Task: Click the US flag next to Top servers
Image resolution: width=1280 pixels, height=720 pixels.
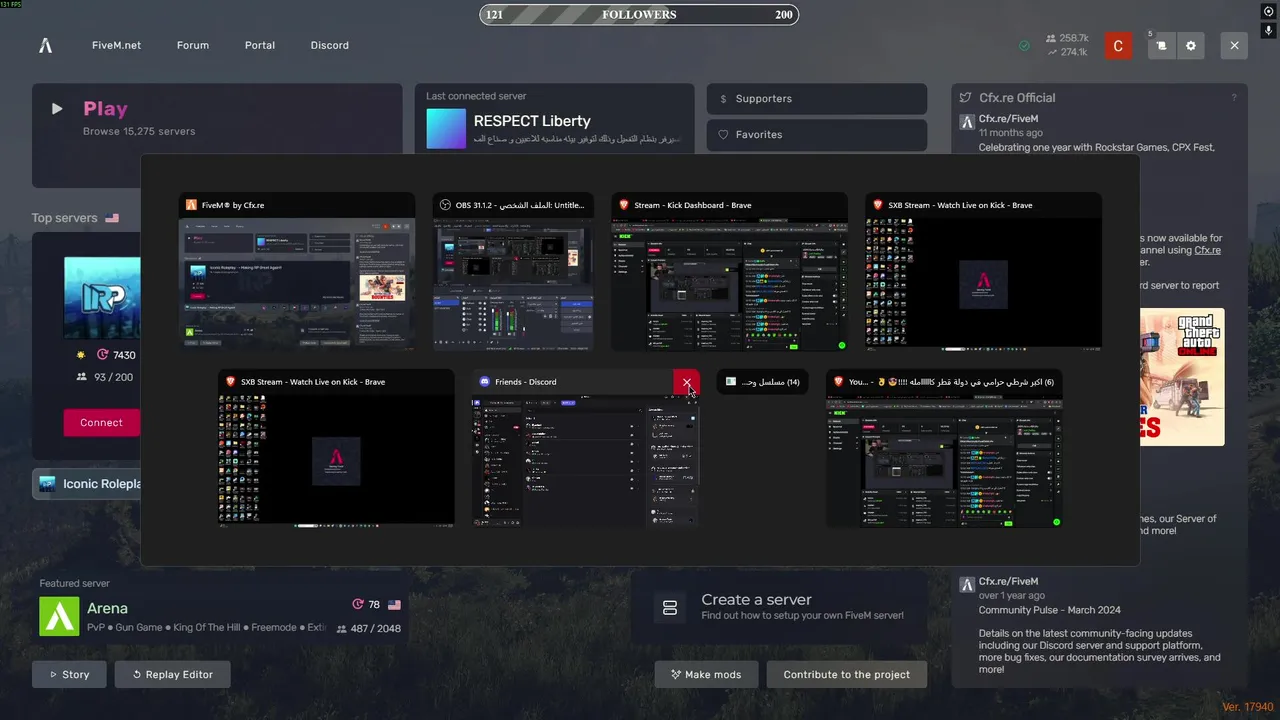Action: 112,218
